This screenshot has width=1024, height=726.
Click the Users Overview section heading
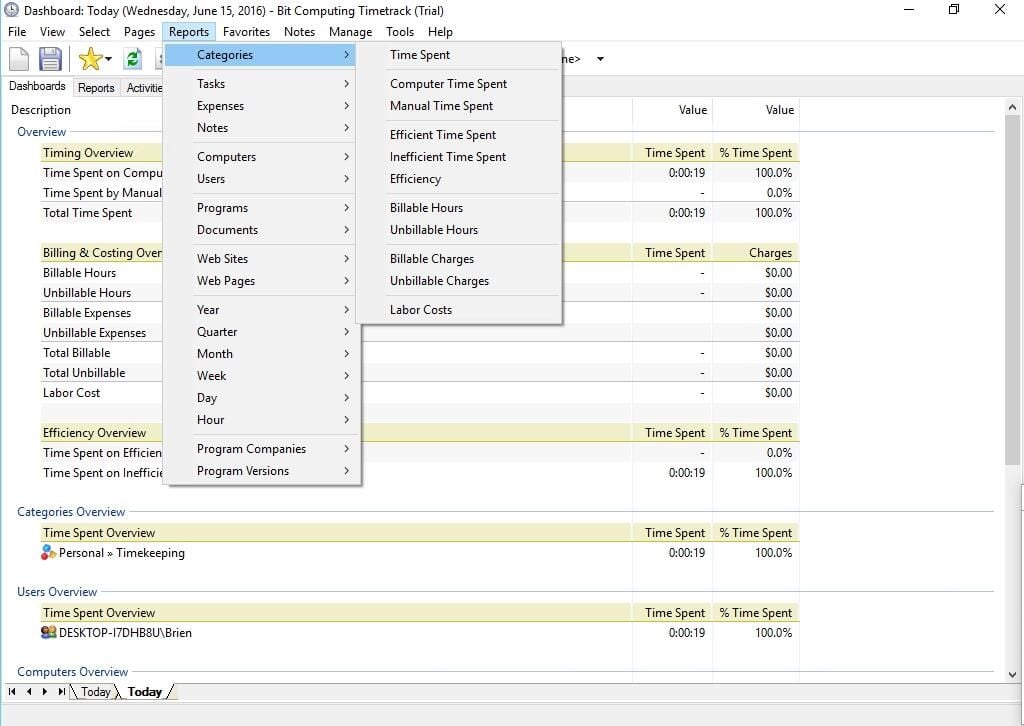[x=57, y=592]
